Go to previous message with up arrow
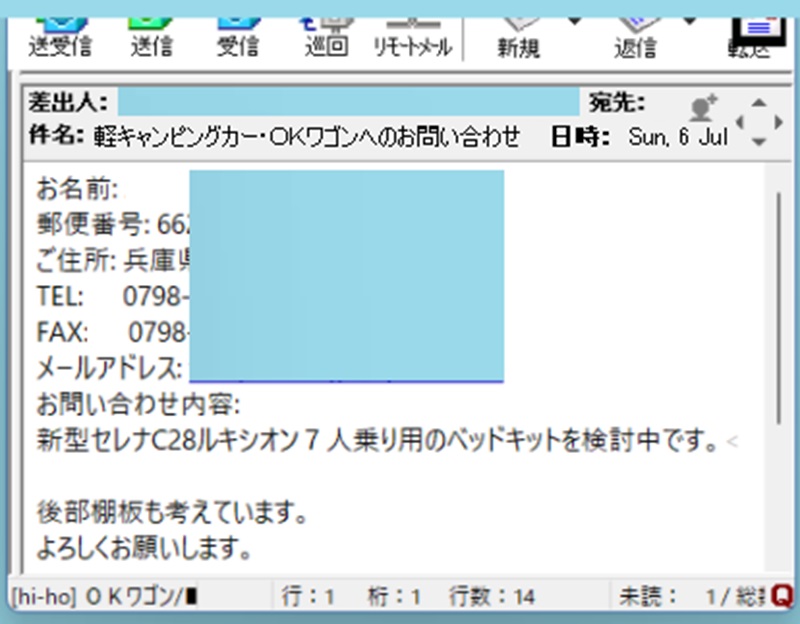This screenshot has width=800, height=624. coord(759,103)
